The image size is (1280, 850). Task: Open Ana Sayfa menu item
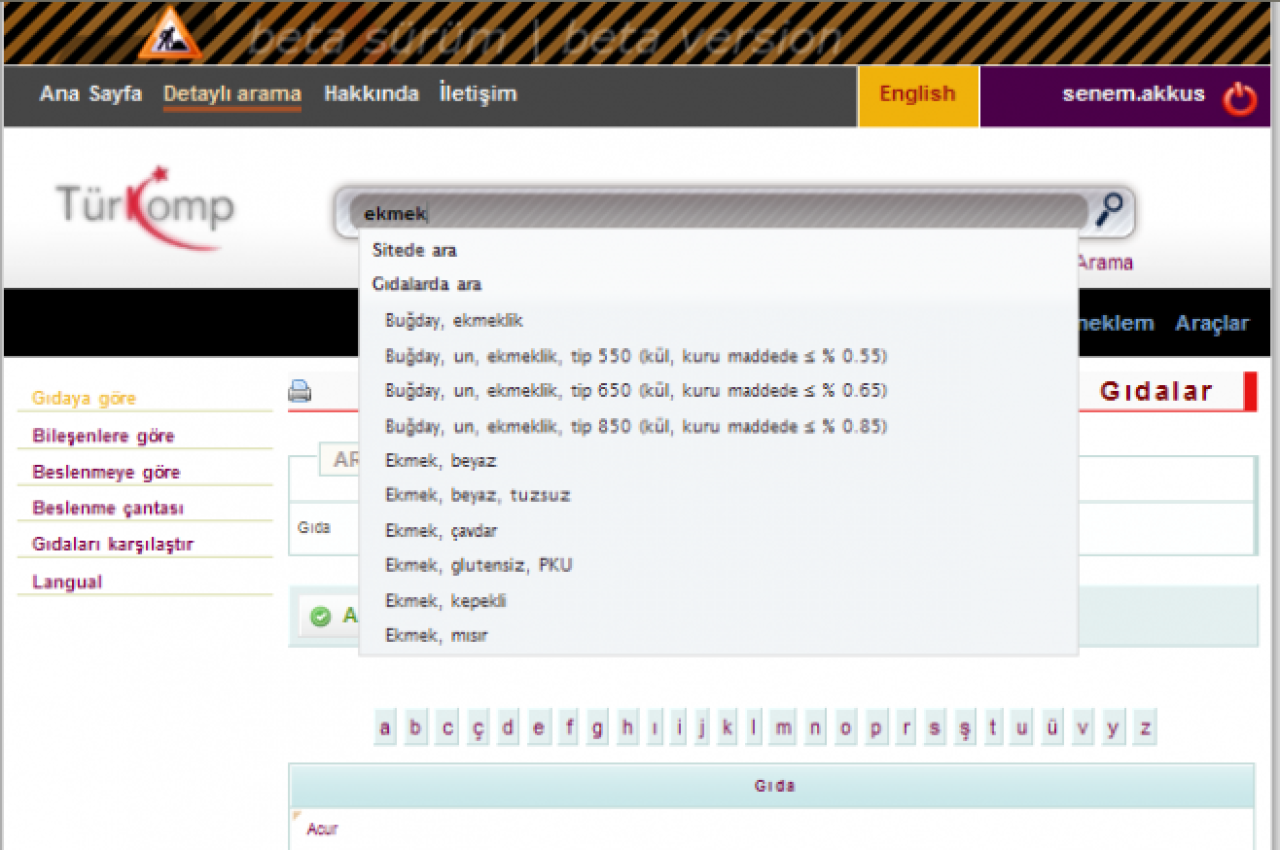(91, 94)
